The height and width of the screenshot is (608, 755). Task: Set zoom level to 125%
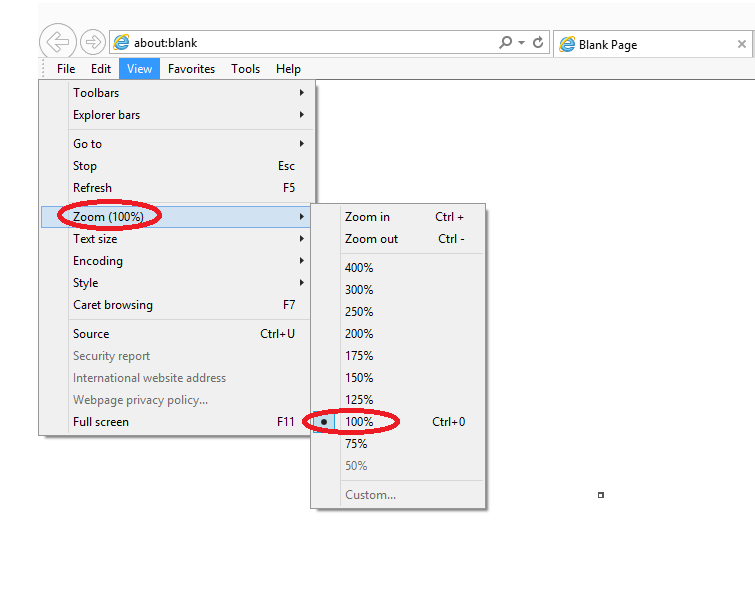(x=398, y=400)
